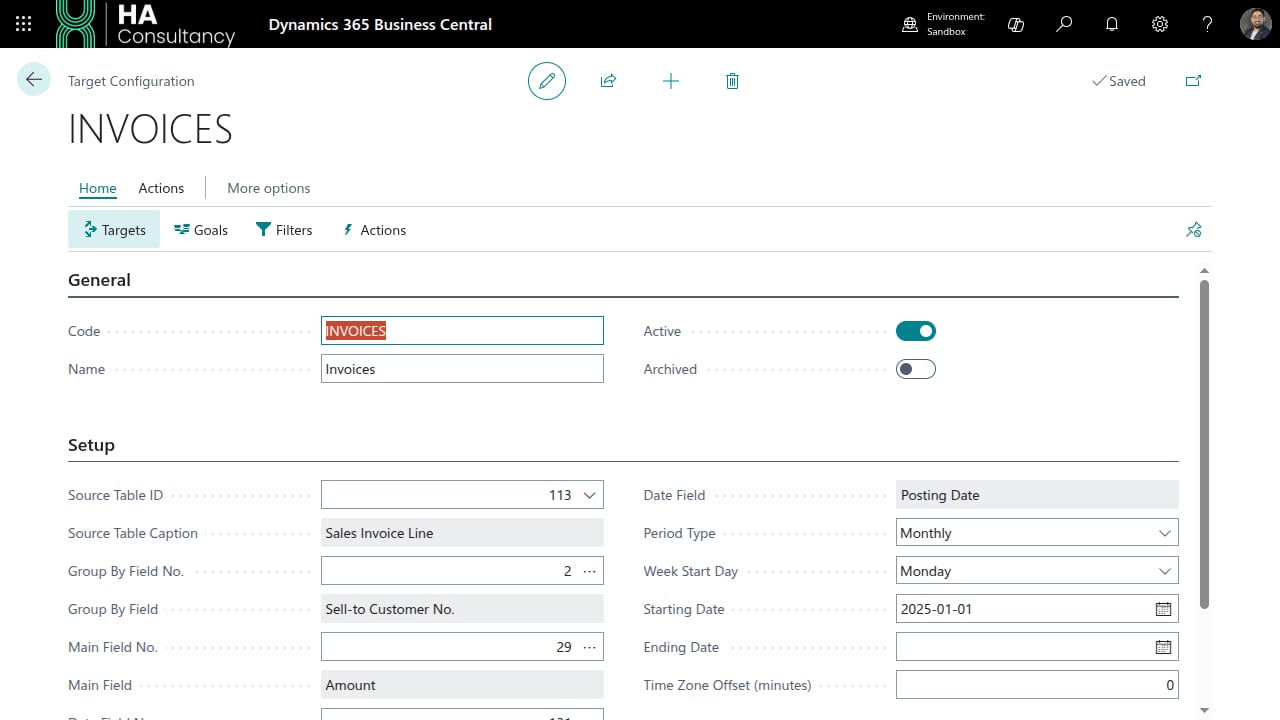Click the Filters action
1280x720 pixels.
[284, 230]
